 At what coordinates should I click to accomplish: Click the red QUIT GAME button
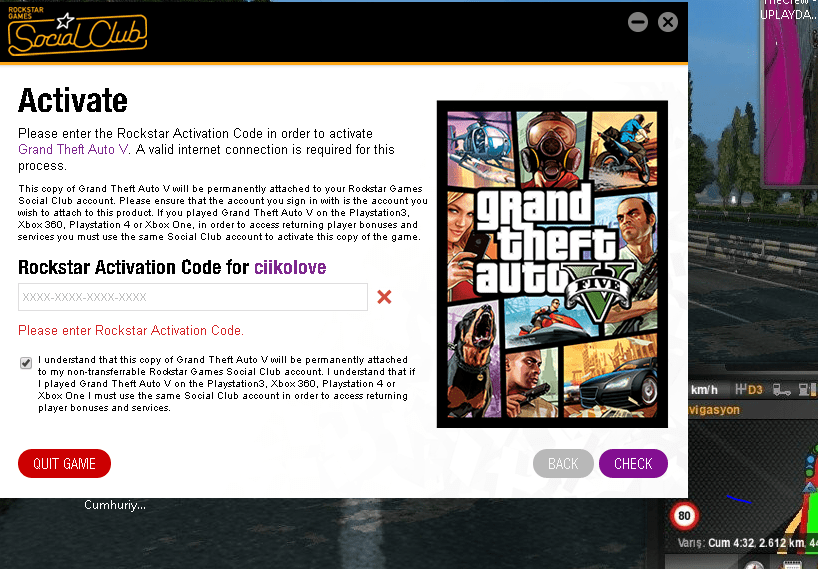coord(64,464)
